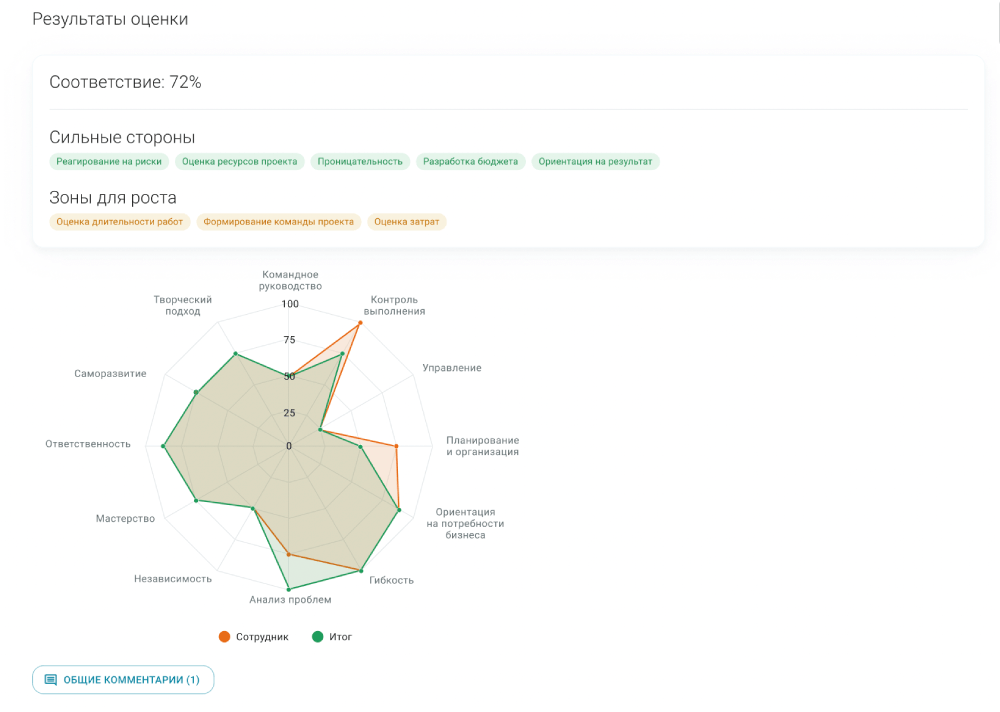Click the Гибкость axis label
1000x712 pixels.
[x=391, y=580]
